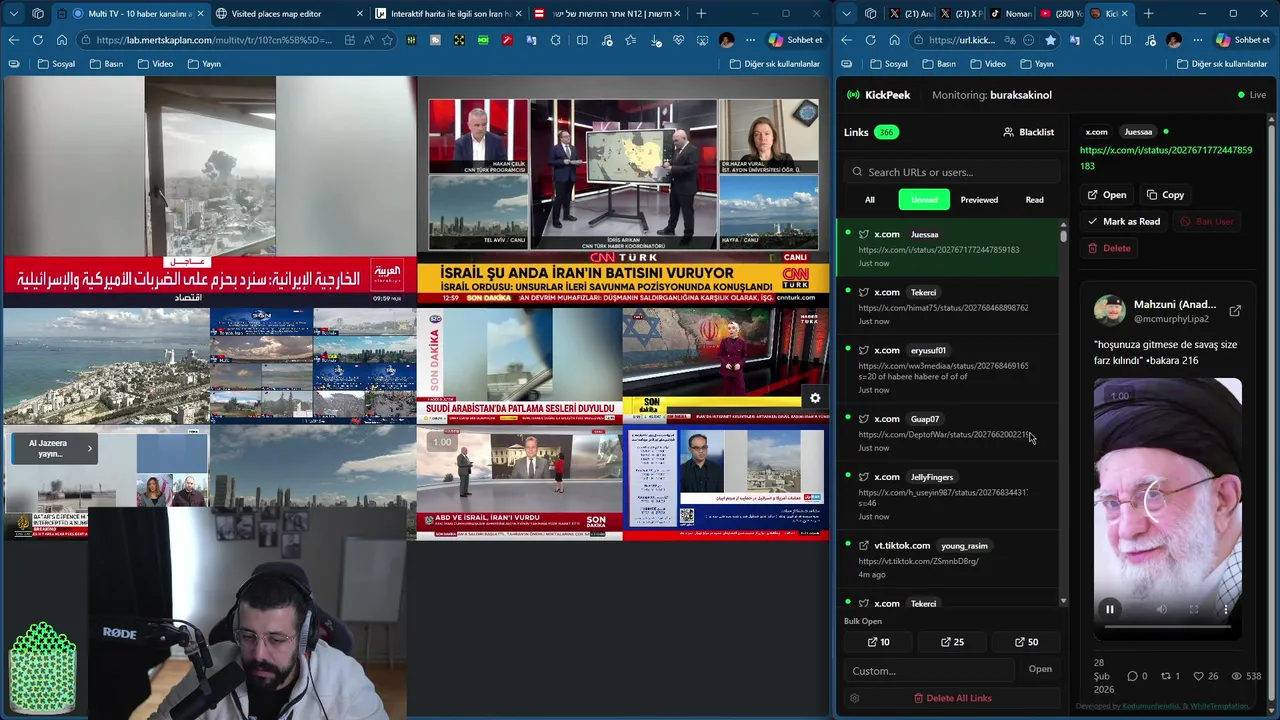Click Sohbet et Copilot in right browser

(x=1243, y=40)
